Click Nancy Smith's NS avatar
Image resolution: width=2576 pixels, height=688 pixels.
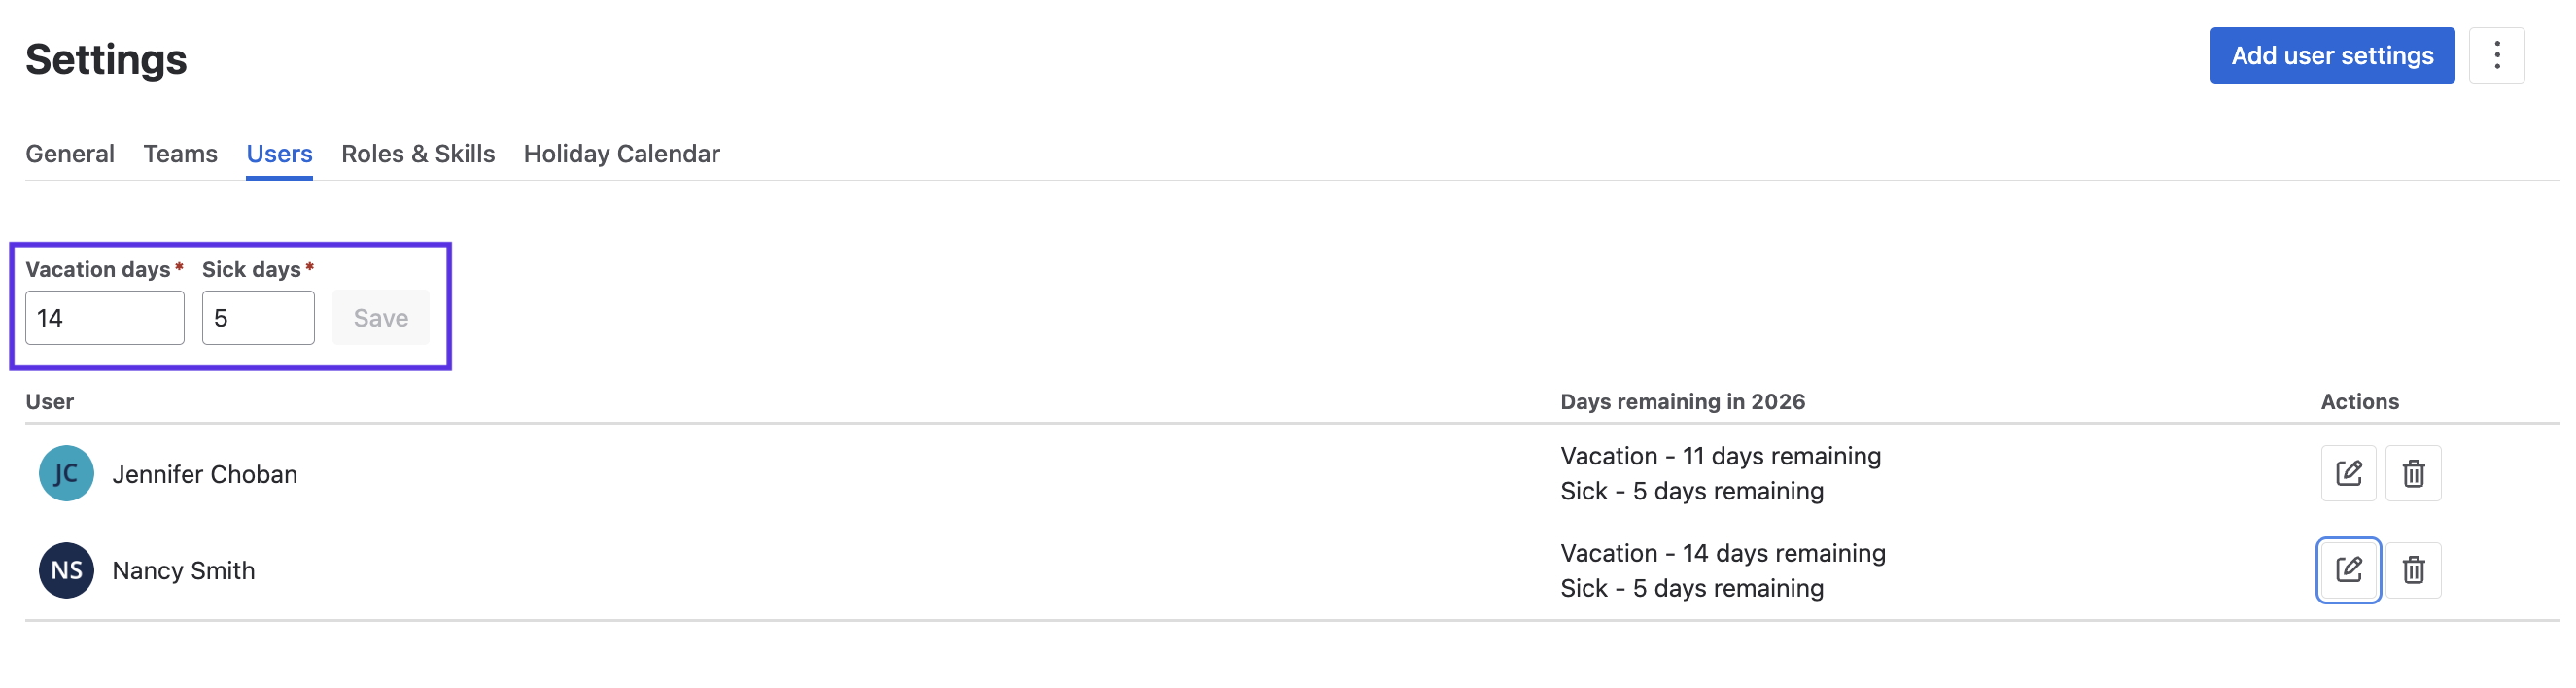pos(66,570)
